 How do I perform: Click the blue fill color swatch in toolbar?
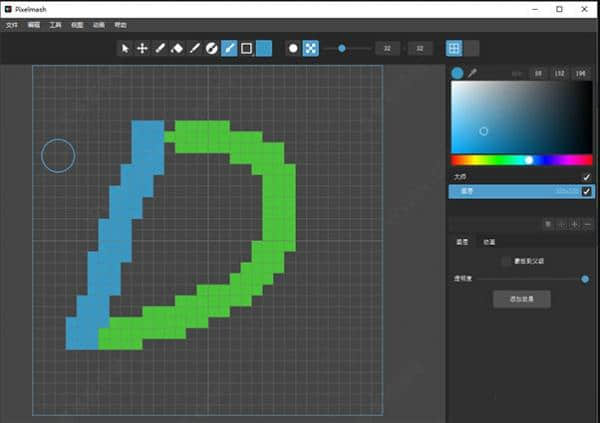(264, 48)
